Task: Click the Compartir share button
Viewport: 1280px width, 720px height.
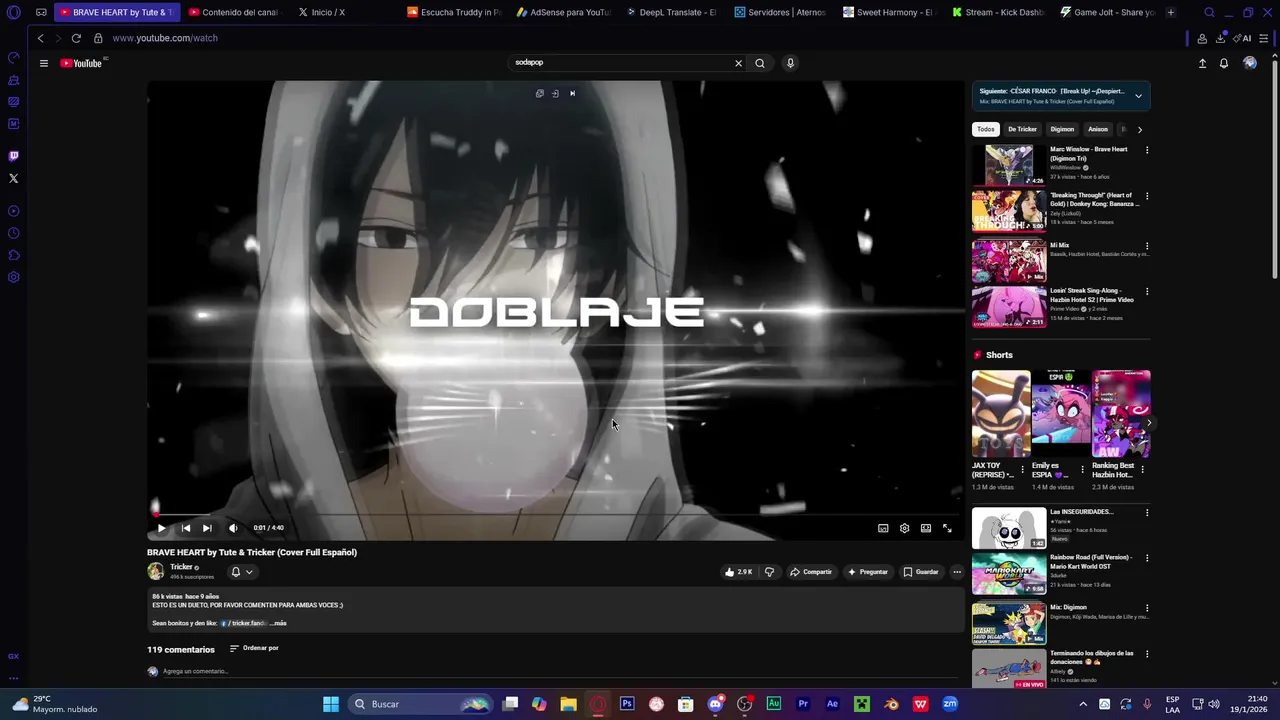Action: coord(811,572)
